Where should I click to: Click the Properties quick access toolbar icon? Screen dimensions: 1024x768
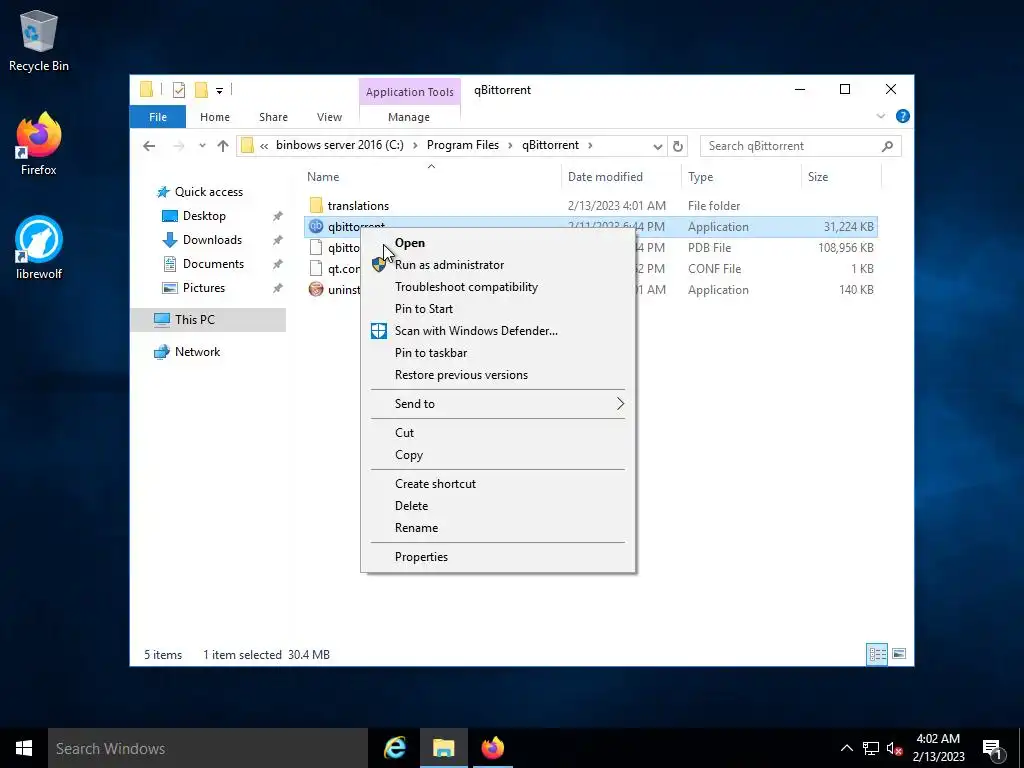coord(178,90)
